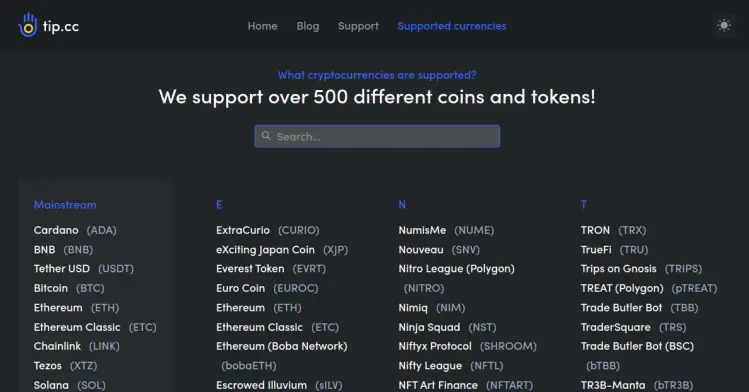
Task: Select Everest Token (EVRT) entry
Action: [271, 269]
